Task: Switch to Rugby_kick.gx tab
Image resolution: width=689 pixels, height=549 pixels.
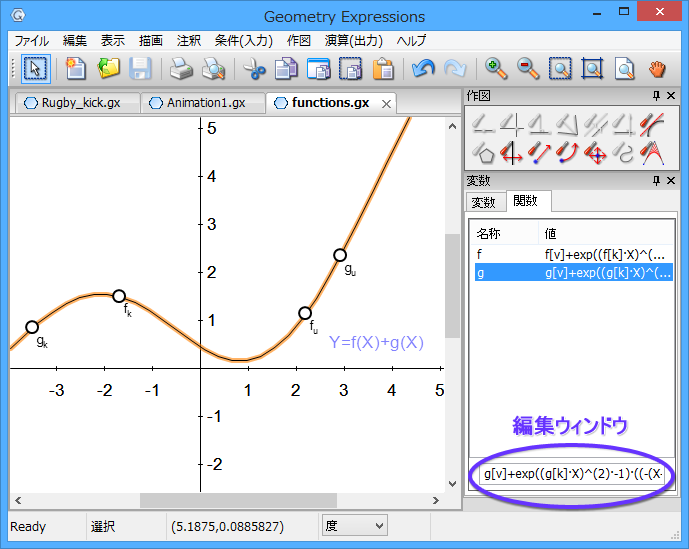Action: [78, 103]
